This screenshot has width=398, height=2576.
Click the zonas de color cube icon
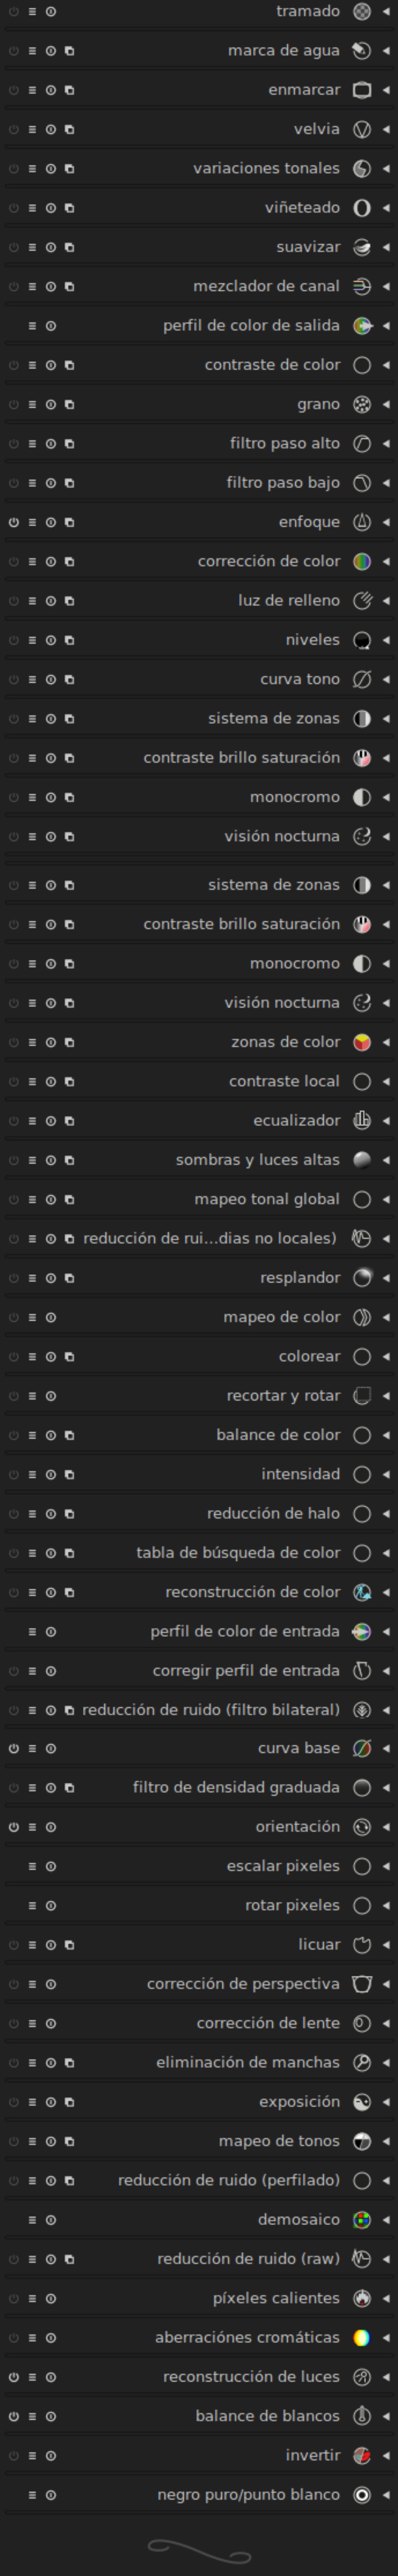tap(362, 1042)
